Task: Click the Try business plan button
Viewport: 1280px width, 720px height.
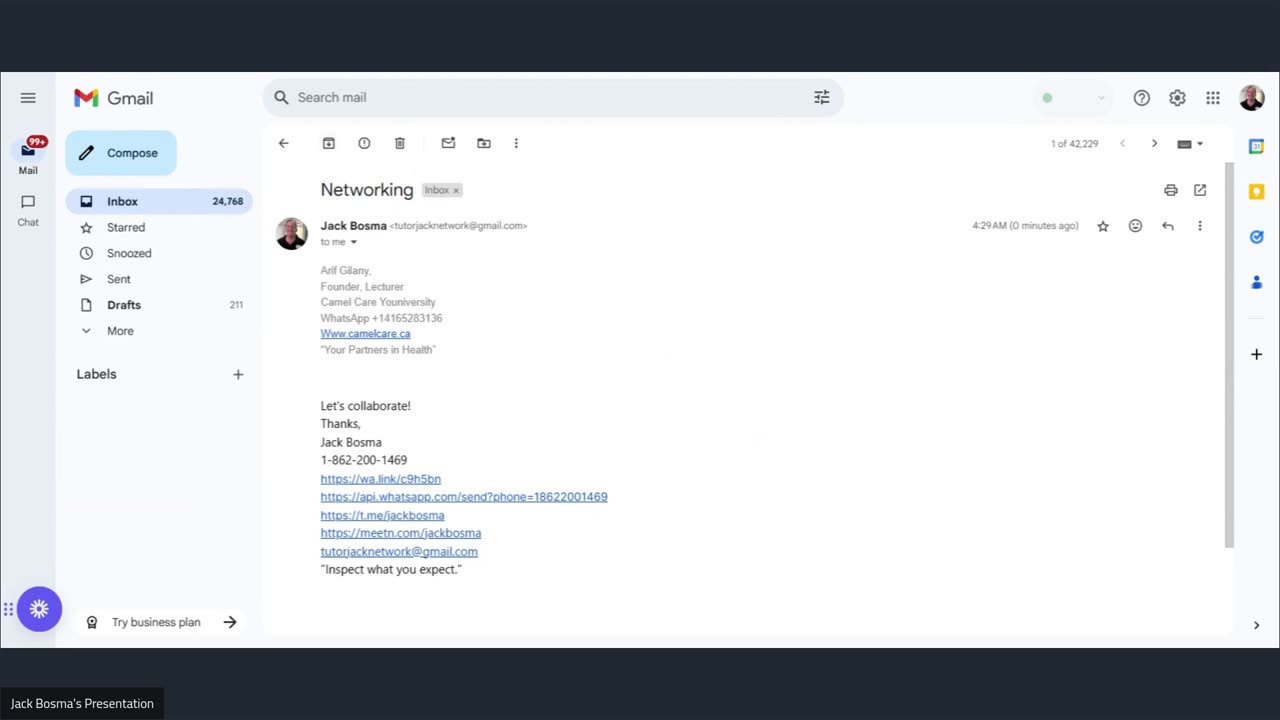Action: point(162,622)
